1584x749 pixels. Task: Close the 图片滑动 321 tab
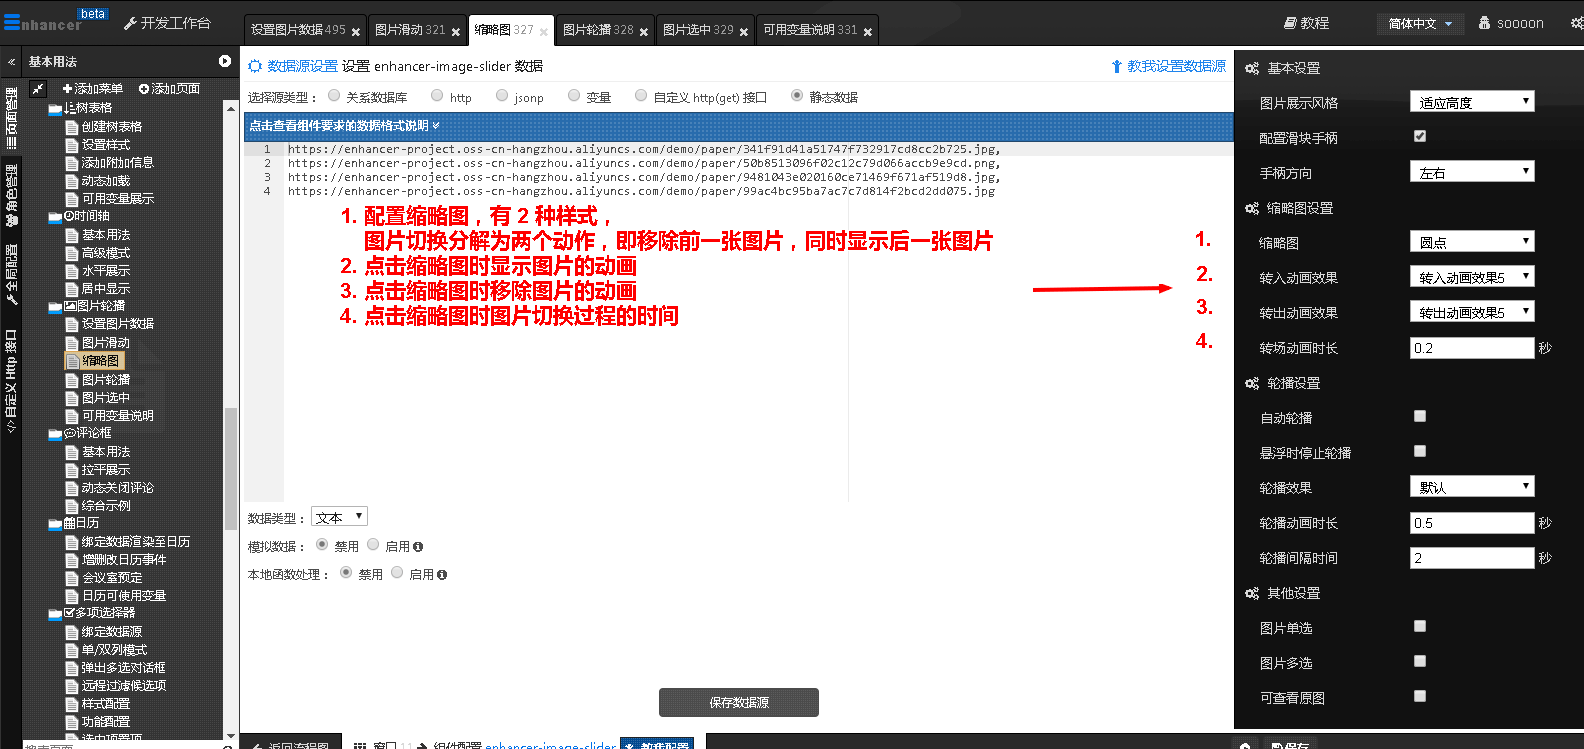point(456,32)
